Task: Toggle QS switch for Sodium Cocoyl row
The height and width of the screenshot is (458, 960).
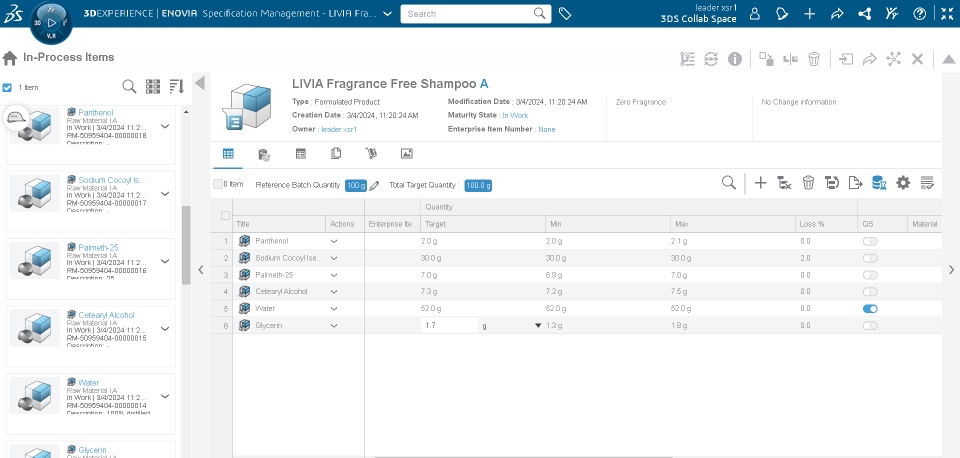Action: [x=870, y=258]
